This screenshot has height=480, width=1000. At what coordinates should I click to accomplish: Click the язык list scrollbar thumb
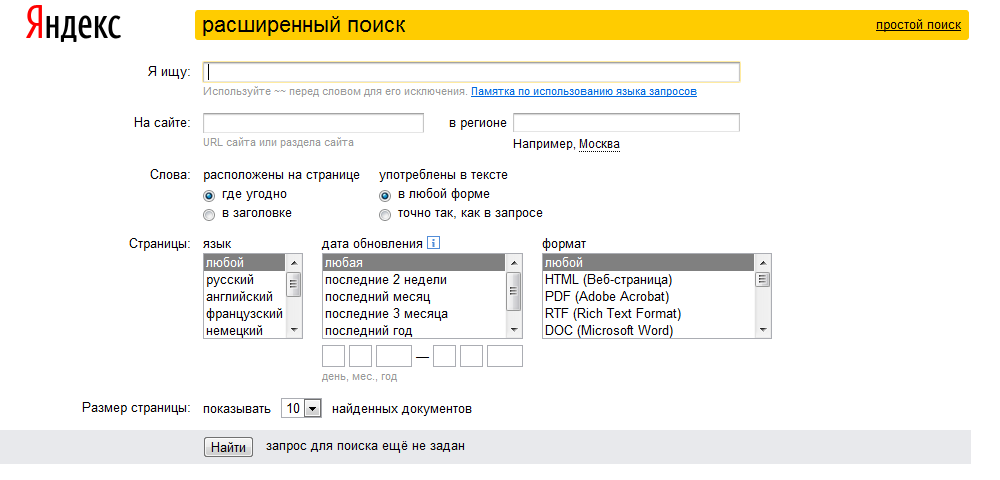294,285
